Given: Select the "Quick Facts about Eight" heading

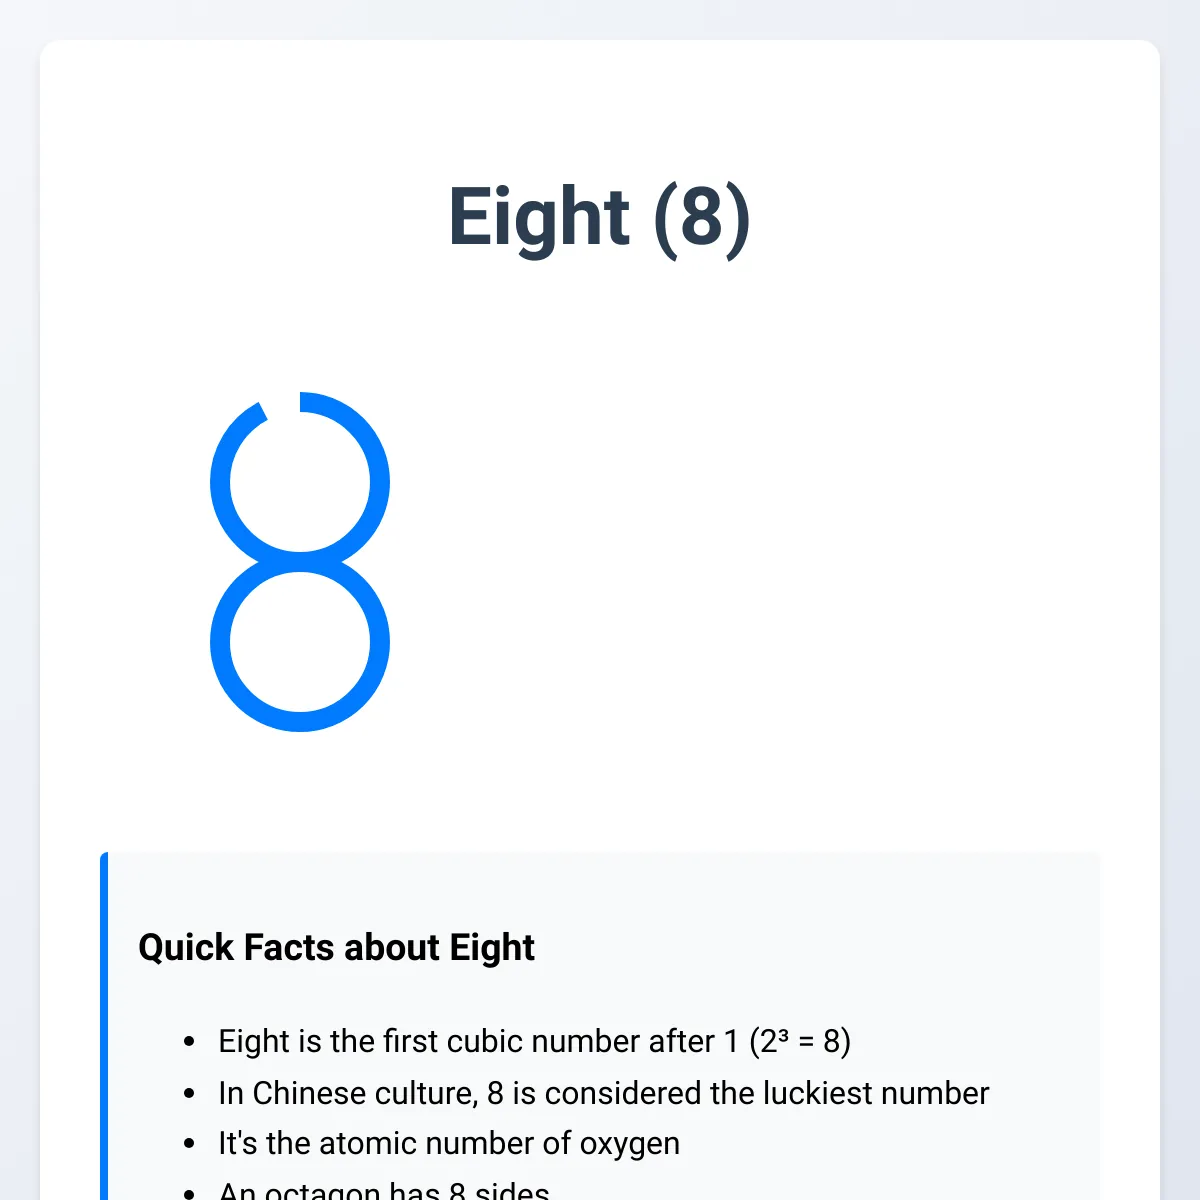Looking at the screenshot, I should pos(336,947).
